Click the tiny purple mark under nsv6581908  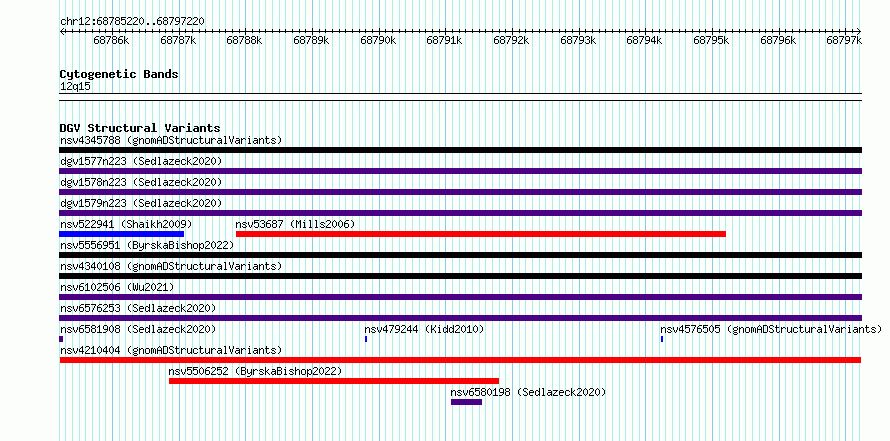pos(61,339)
